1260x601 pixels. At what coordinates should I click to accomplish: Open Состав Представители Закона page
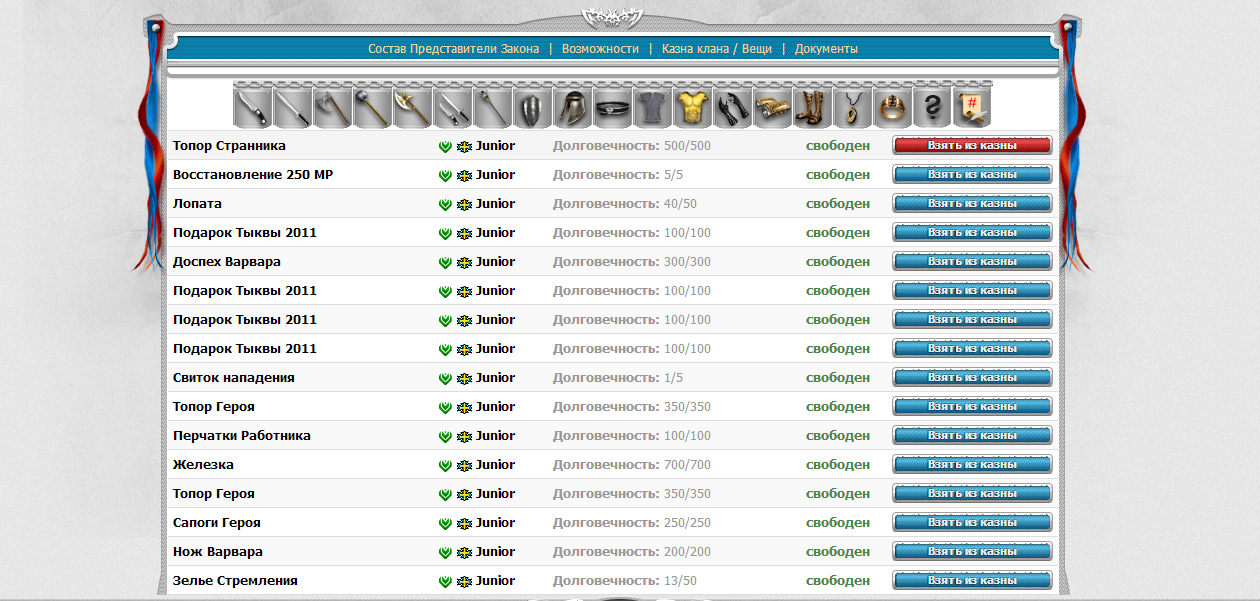pyautogui.click(x=453, y=49)
